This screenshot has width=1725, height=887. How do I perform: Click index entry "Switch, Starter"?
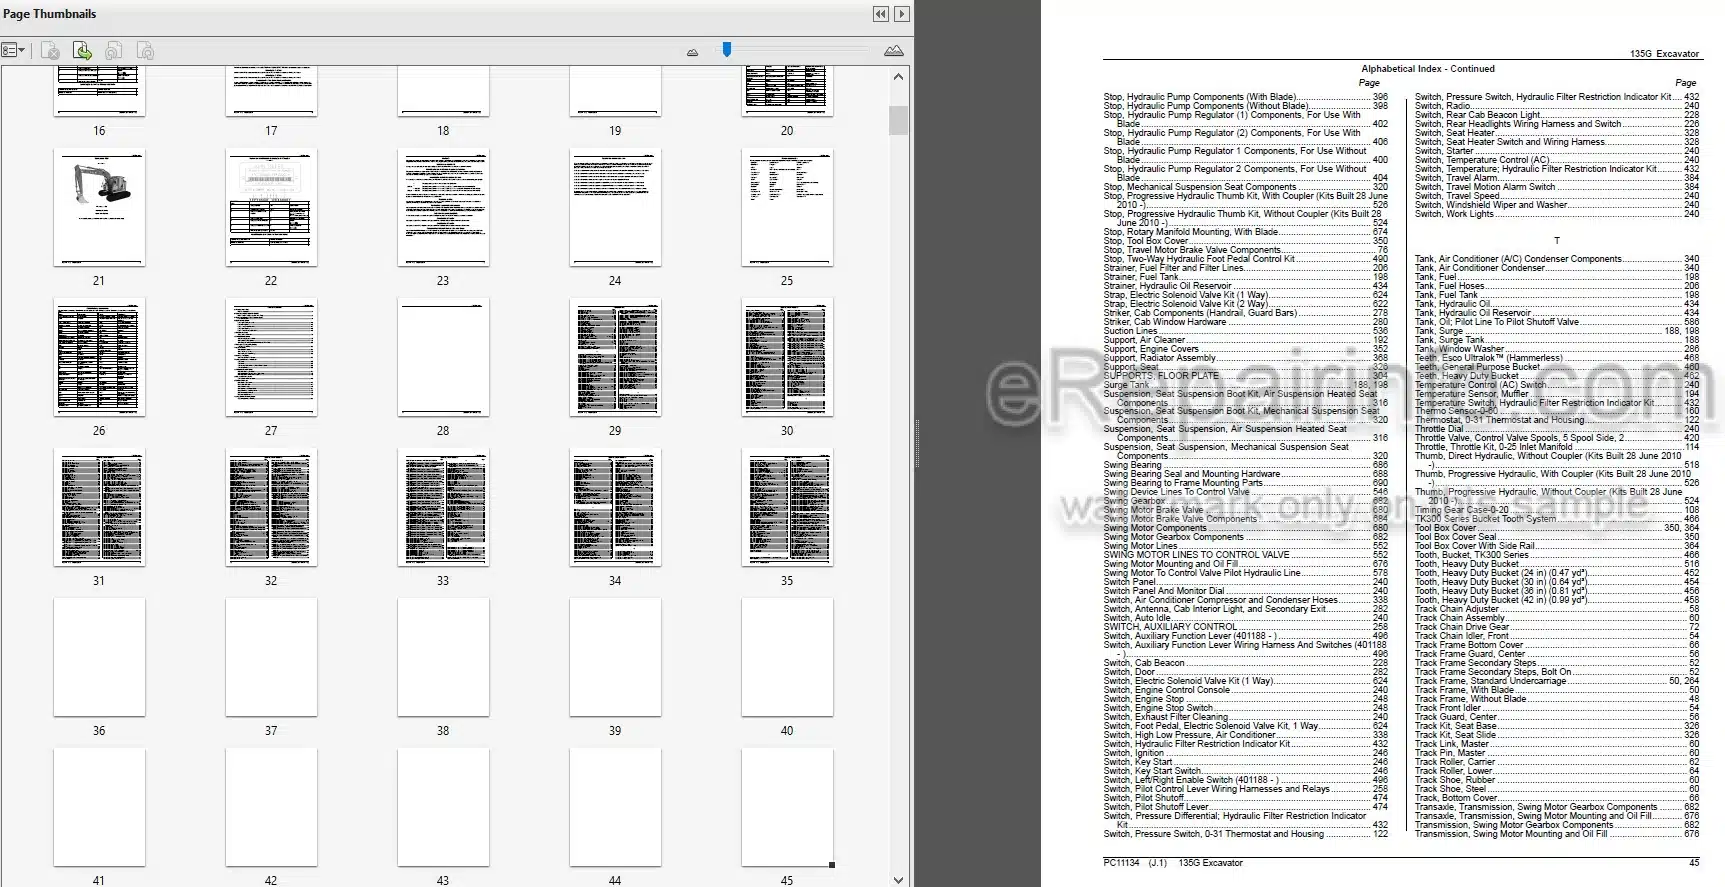pyautogui.click(x=1557, y=151)
